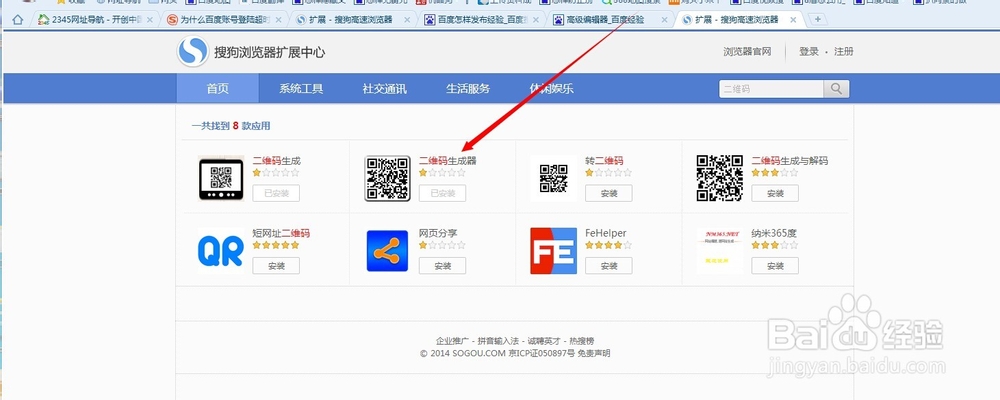This screenshot has width=1000, height=400.
Task: Open the 诚聘英才 footer link
Action: 544,341
